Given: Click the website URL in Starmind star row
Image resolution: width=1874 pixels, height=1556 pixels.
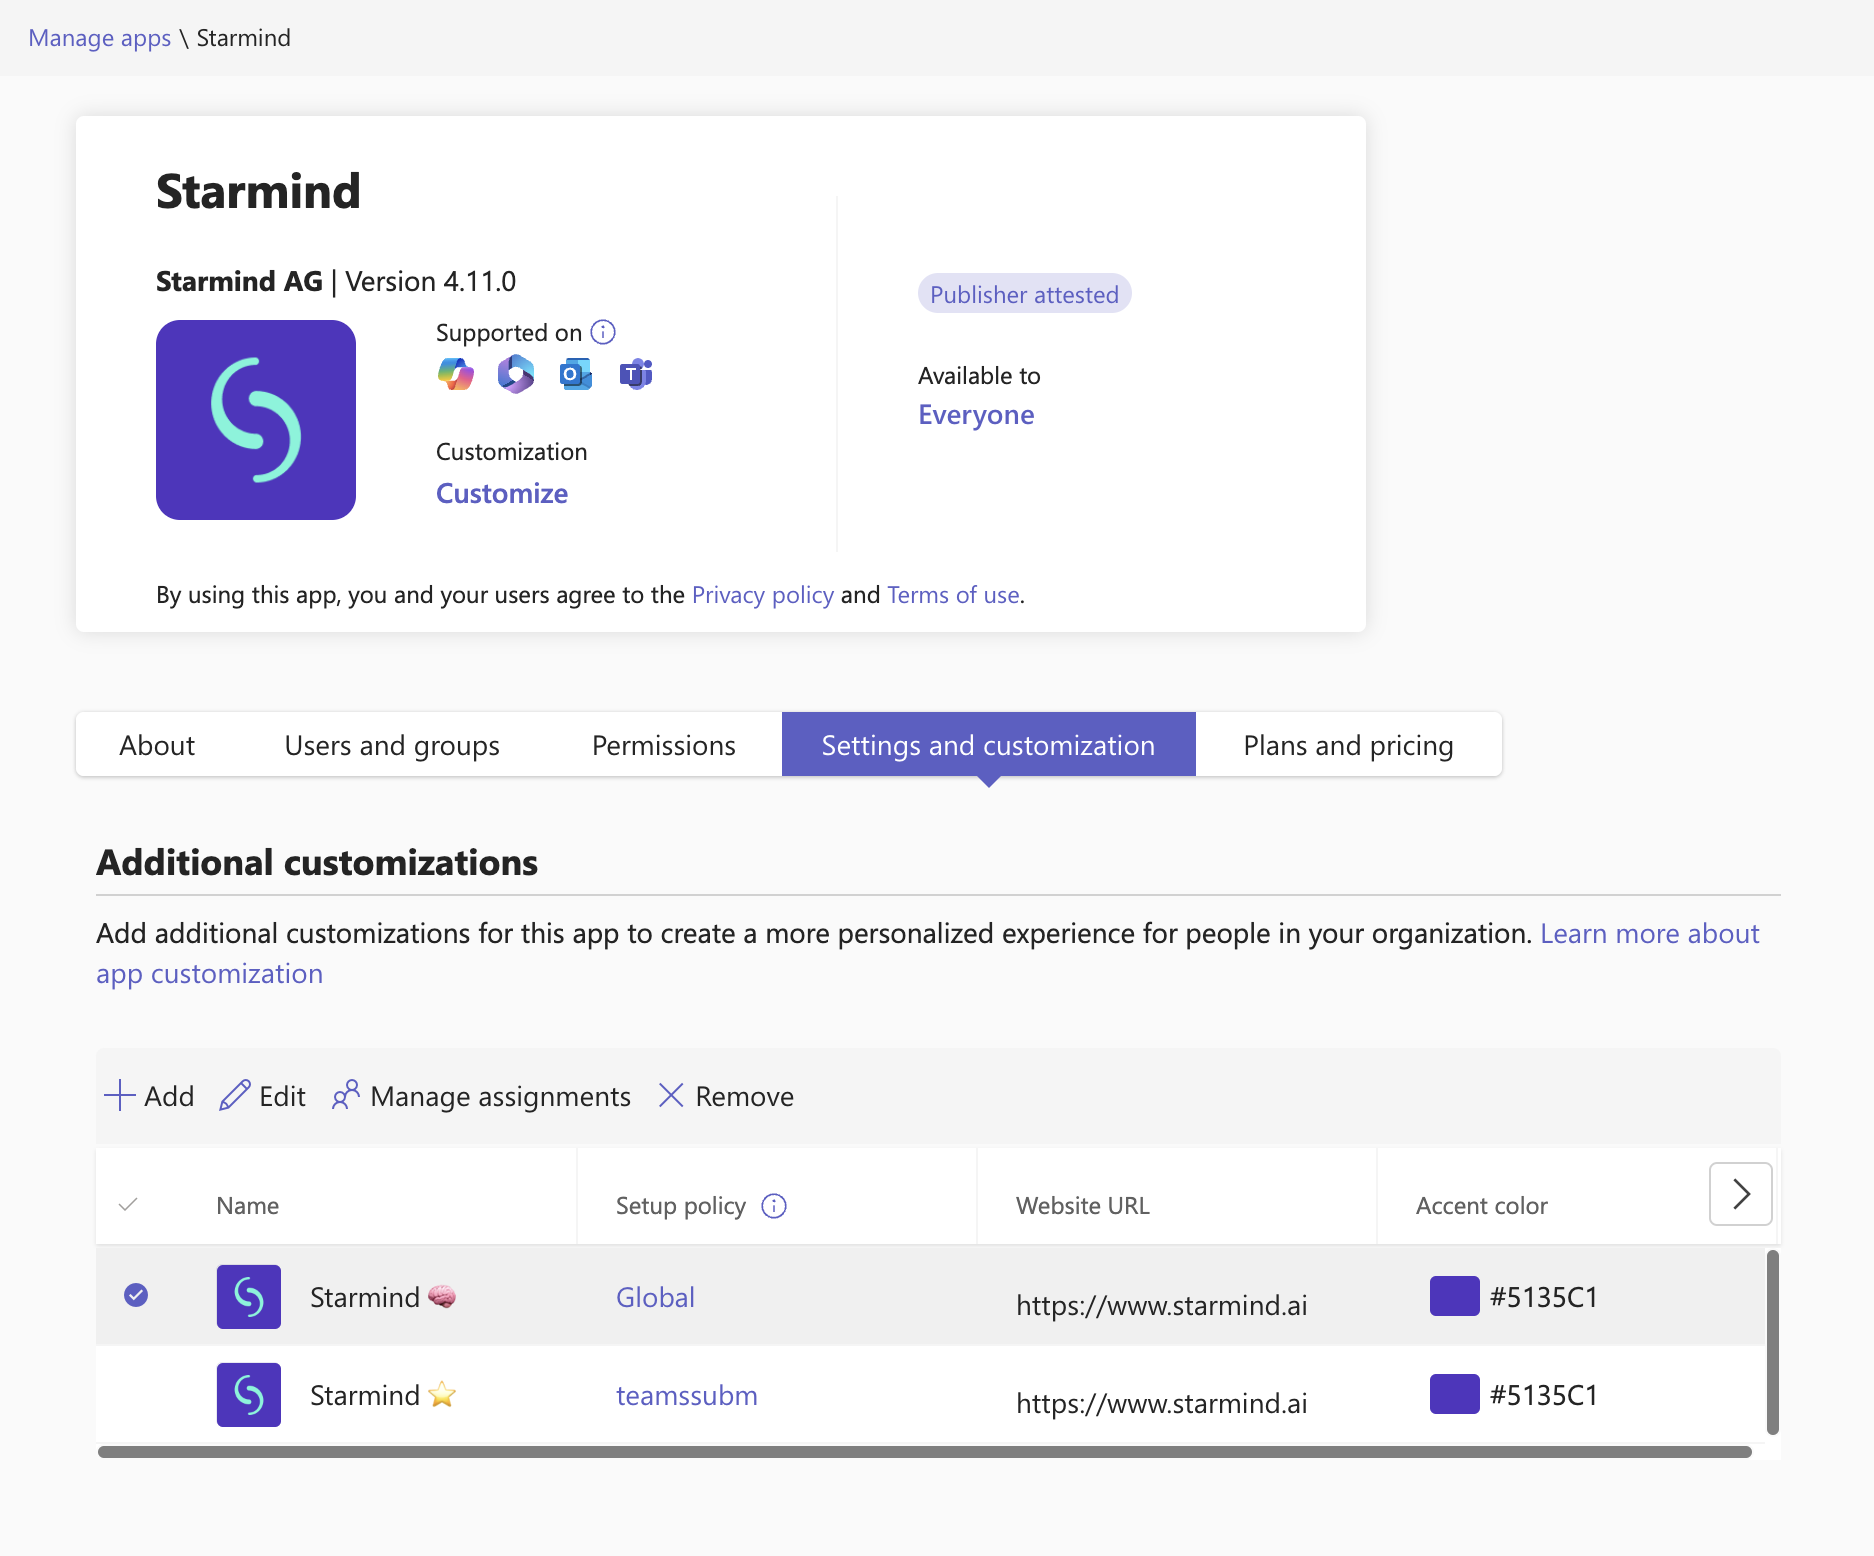Looking at the screenshot, I should (x=1162, y=1403).
